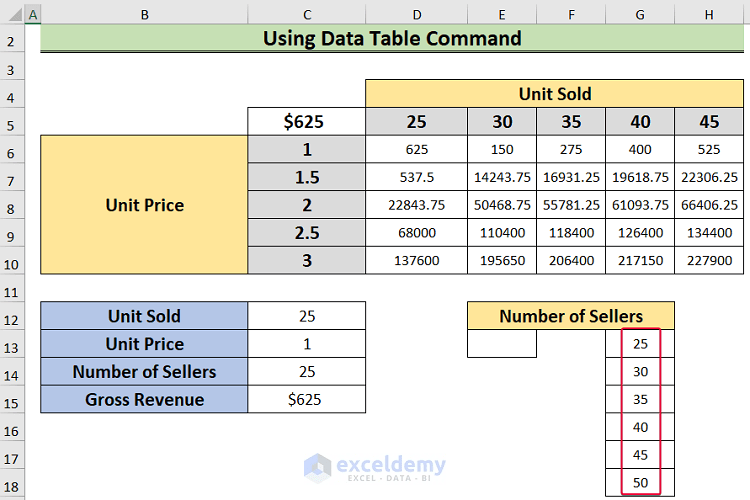Click the yellow 'Unit Price' merged cell
Viewport: 750px width, 500px height.
(x=144, y=205)
